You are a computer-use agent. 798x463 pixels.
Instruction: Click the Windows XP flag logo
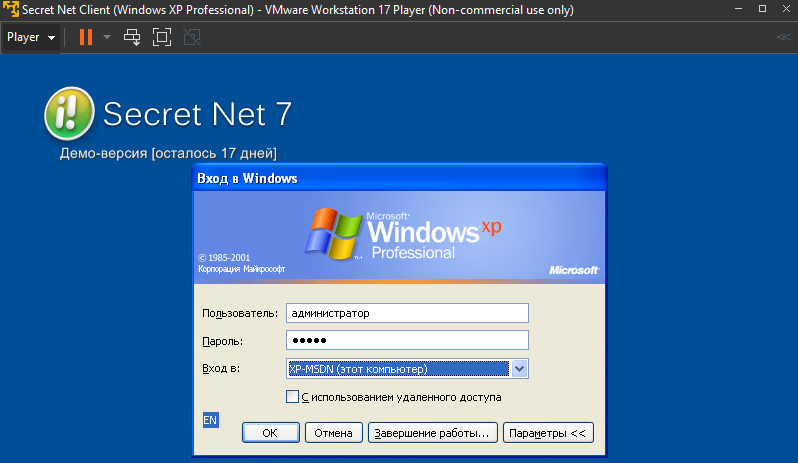click(333, 234)
